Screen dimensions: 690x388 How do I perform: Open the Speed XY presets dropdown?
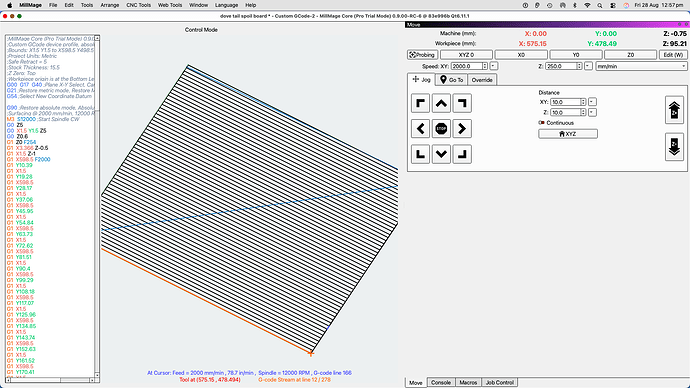click(x=494, y=66)
